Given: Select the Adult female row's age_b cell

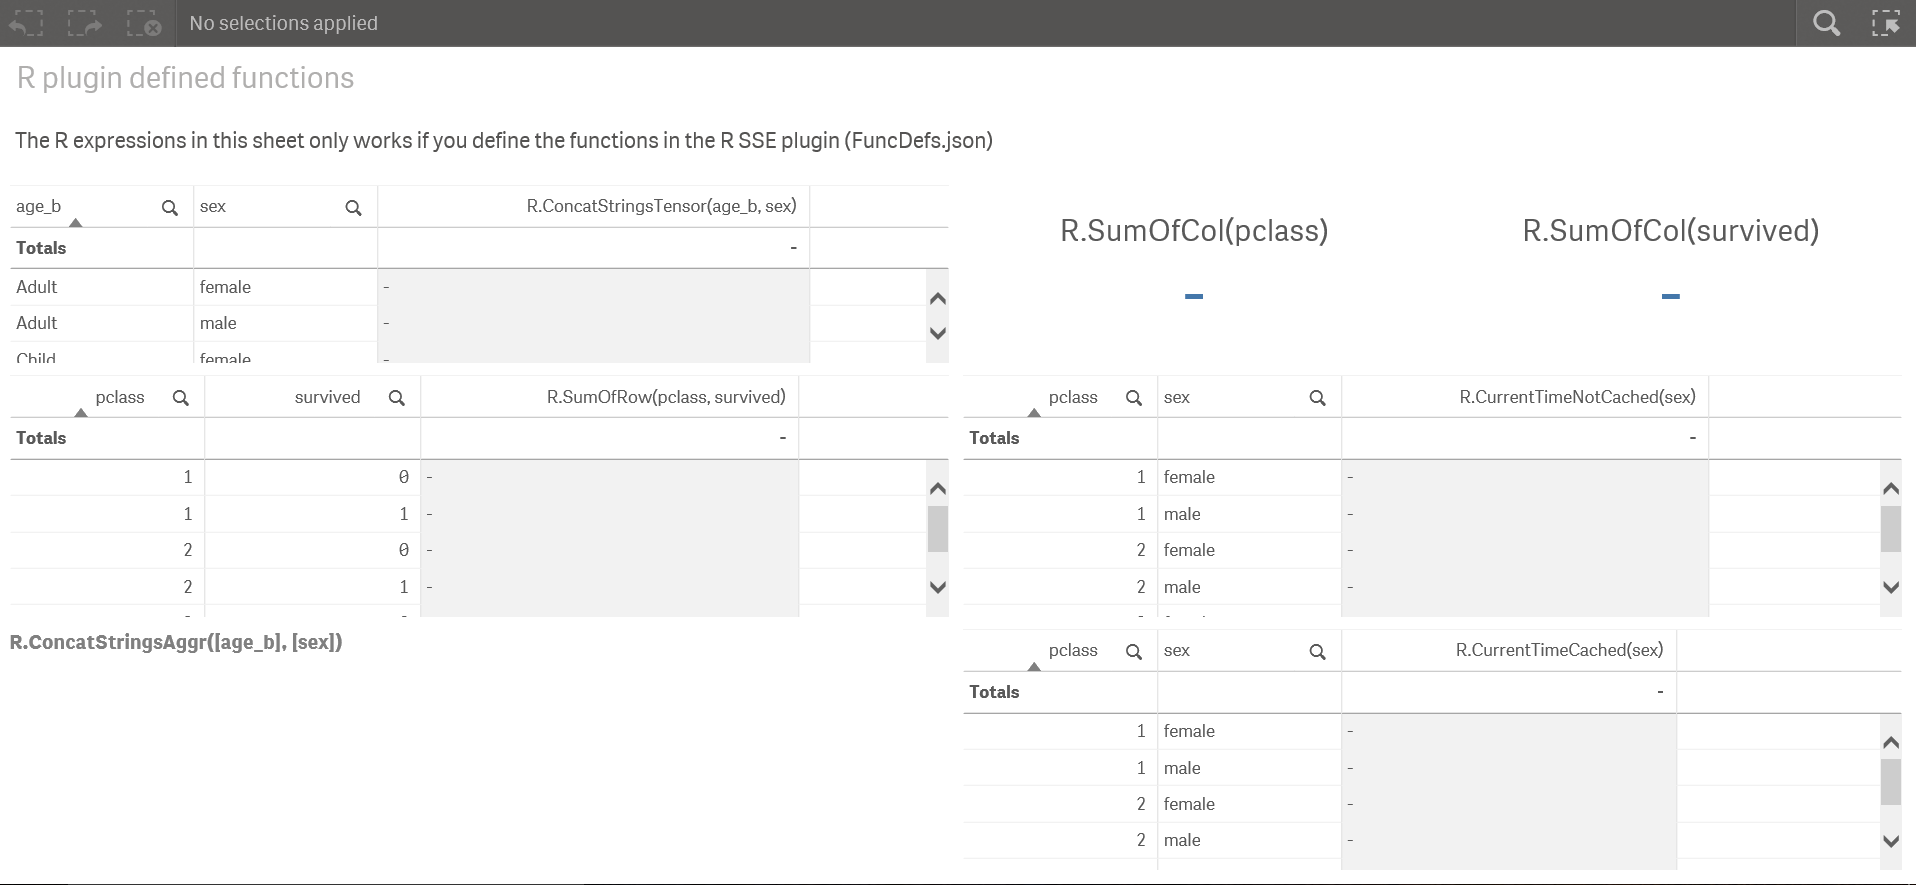Looking at the screenshot, I should pos(101,287).
